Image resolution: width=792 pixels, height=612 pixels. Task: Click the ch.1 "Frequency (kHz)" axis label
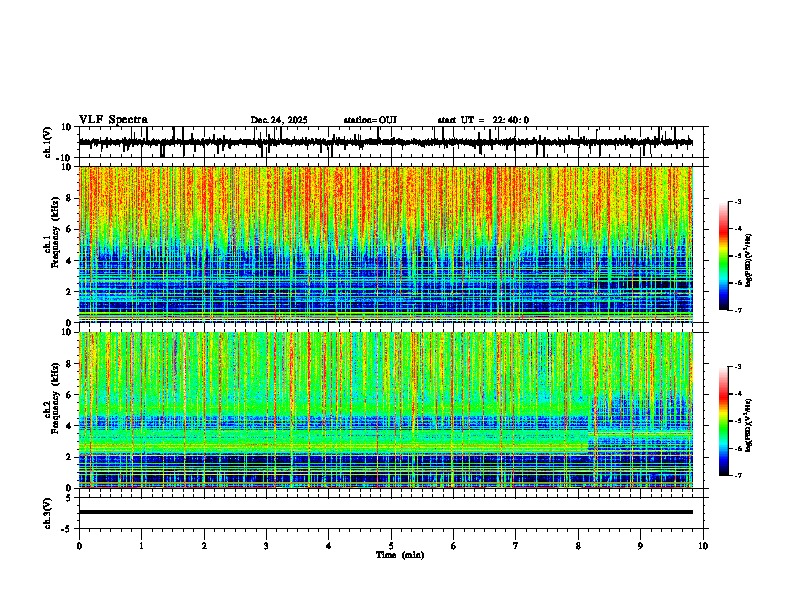55,233
